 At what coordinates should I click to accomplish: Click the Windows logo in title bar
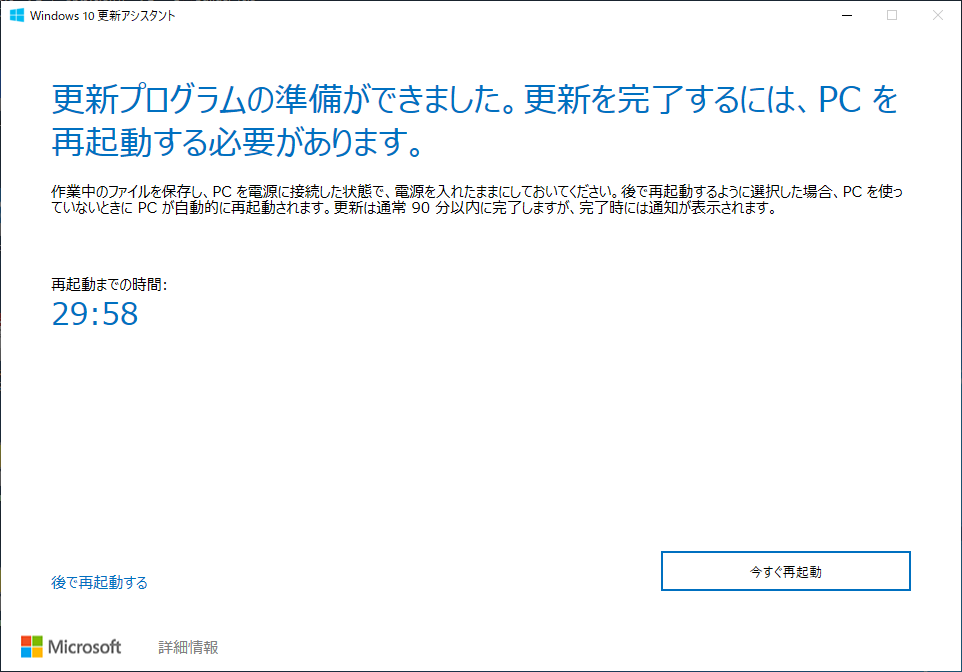point(17,15)
